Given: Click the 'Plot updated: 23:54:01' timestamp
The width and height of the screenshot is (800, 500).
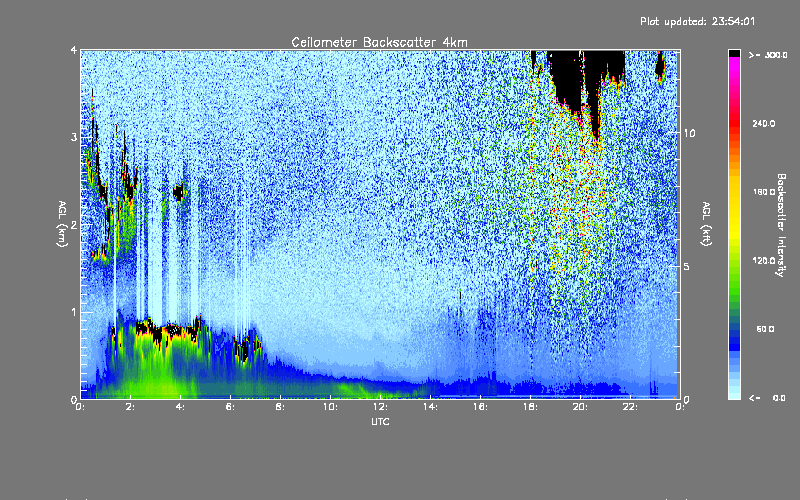Looking at the screenshot, I should click(x=697, y=21).
